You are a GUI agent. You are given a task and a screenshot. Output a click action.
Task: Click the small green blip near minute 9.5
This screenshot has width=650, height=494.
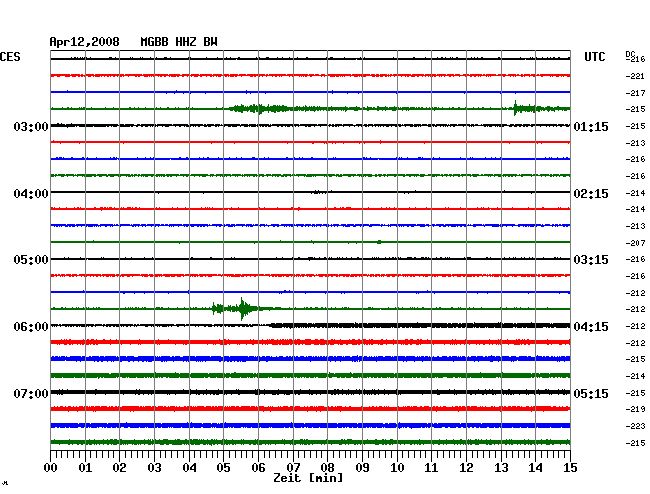coord(379,242)
